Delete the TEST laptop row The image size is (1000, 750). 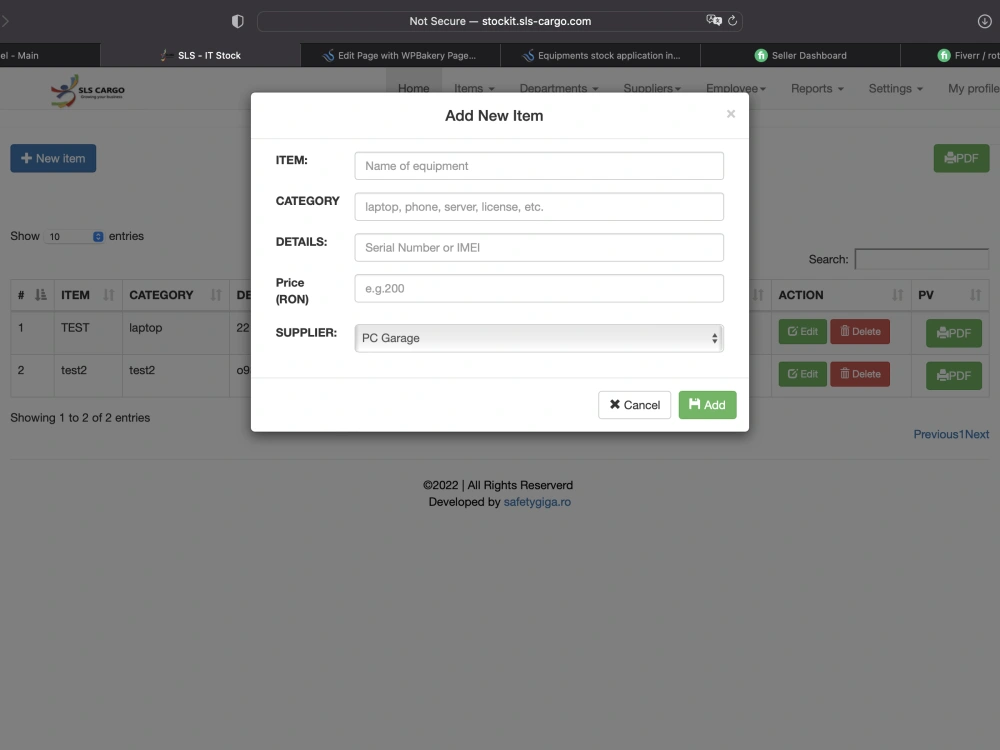[860, 332]
